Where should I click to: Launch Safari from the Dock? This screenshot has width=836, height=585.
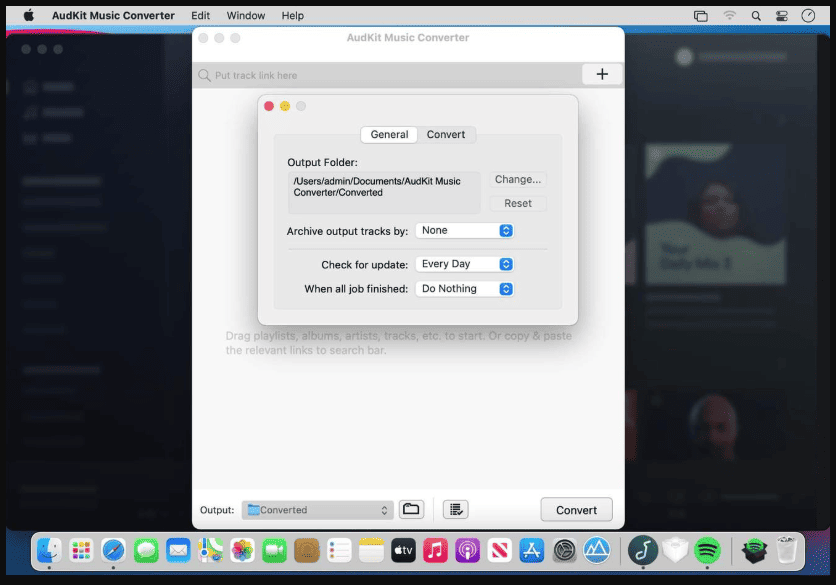(x=114, y=550)
